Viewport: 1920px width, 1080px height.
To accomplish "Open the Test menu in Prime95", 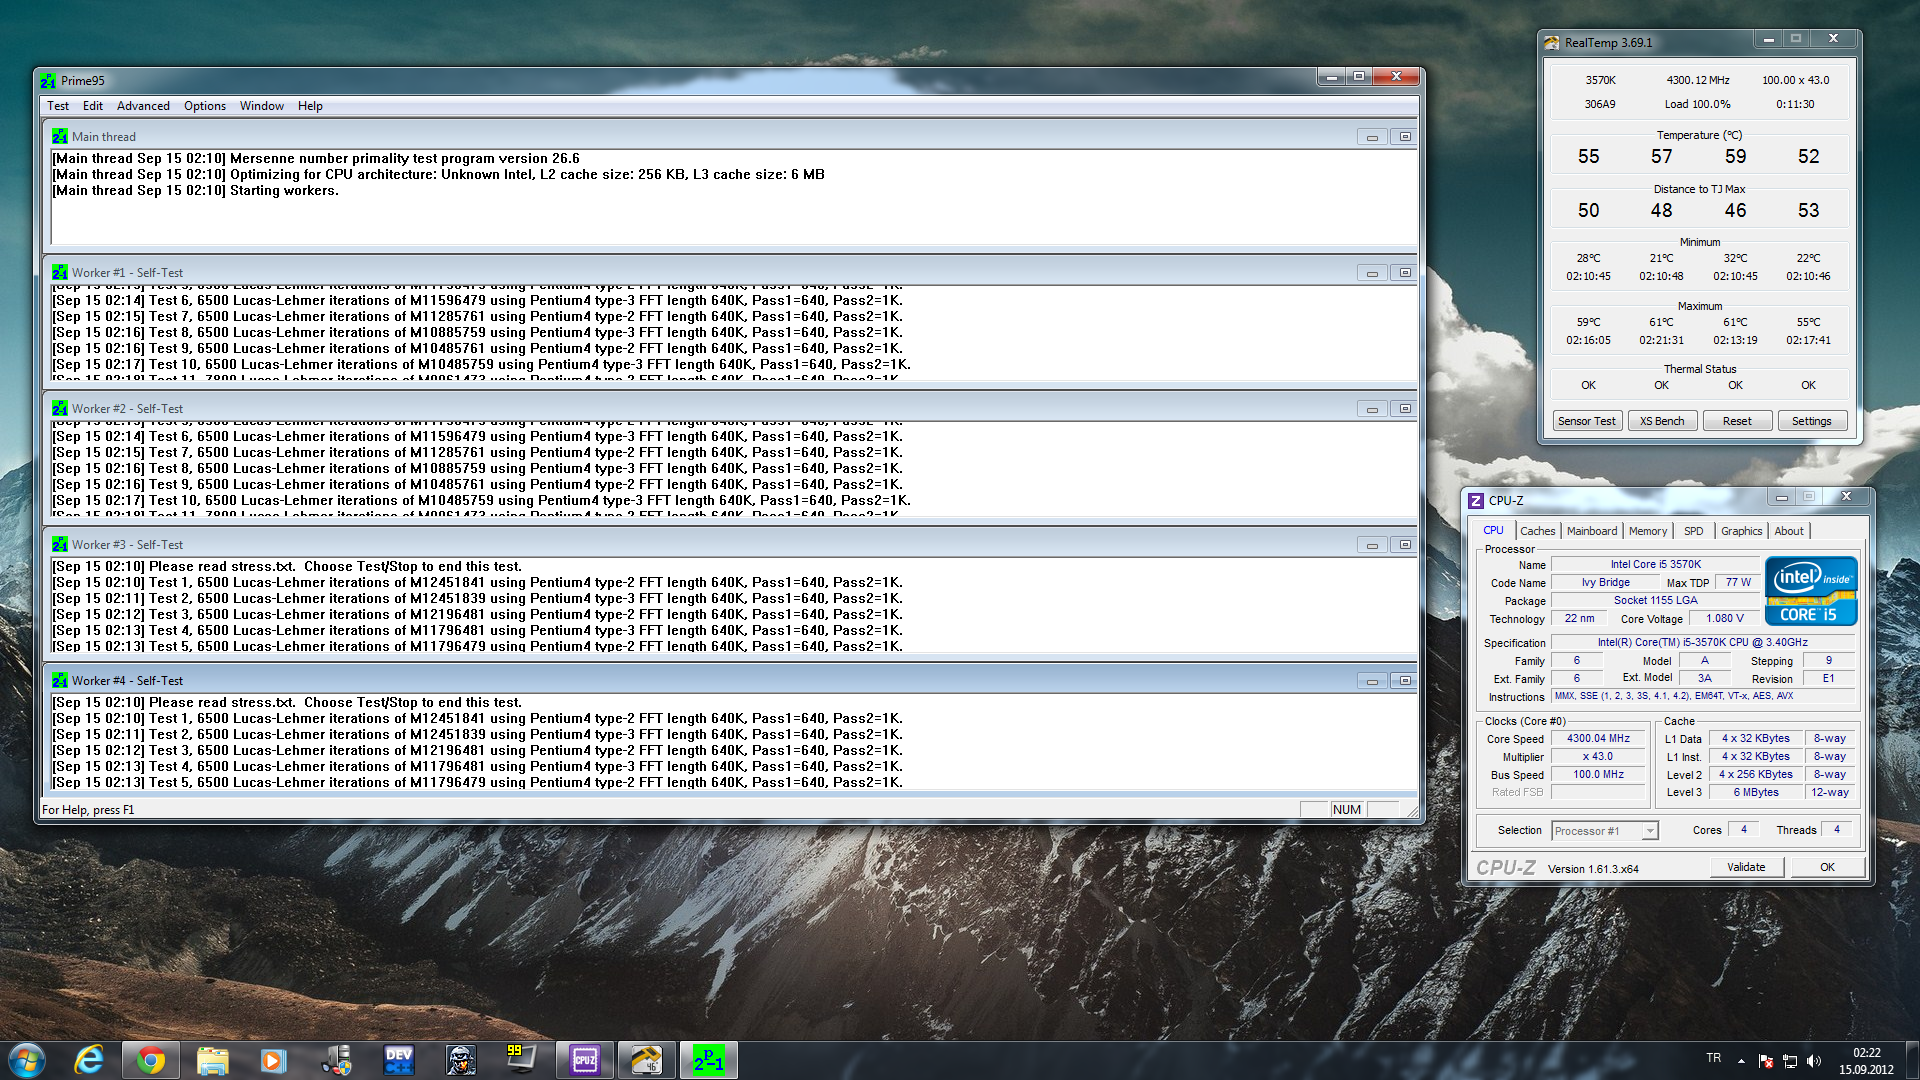I will [58, 106].
